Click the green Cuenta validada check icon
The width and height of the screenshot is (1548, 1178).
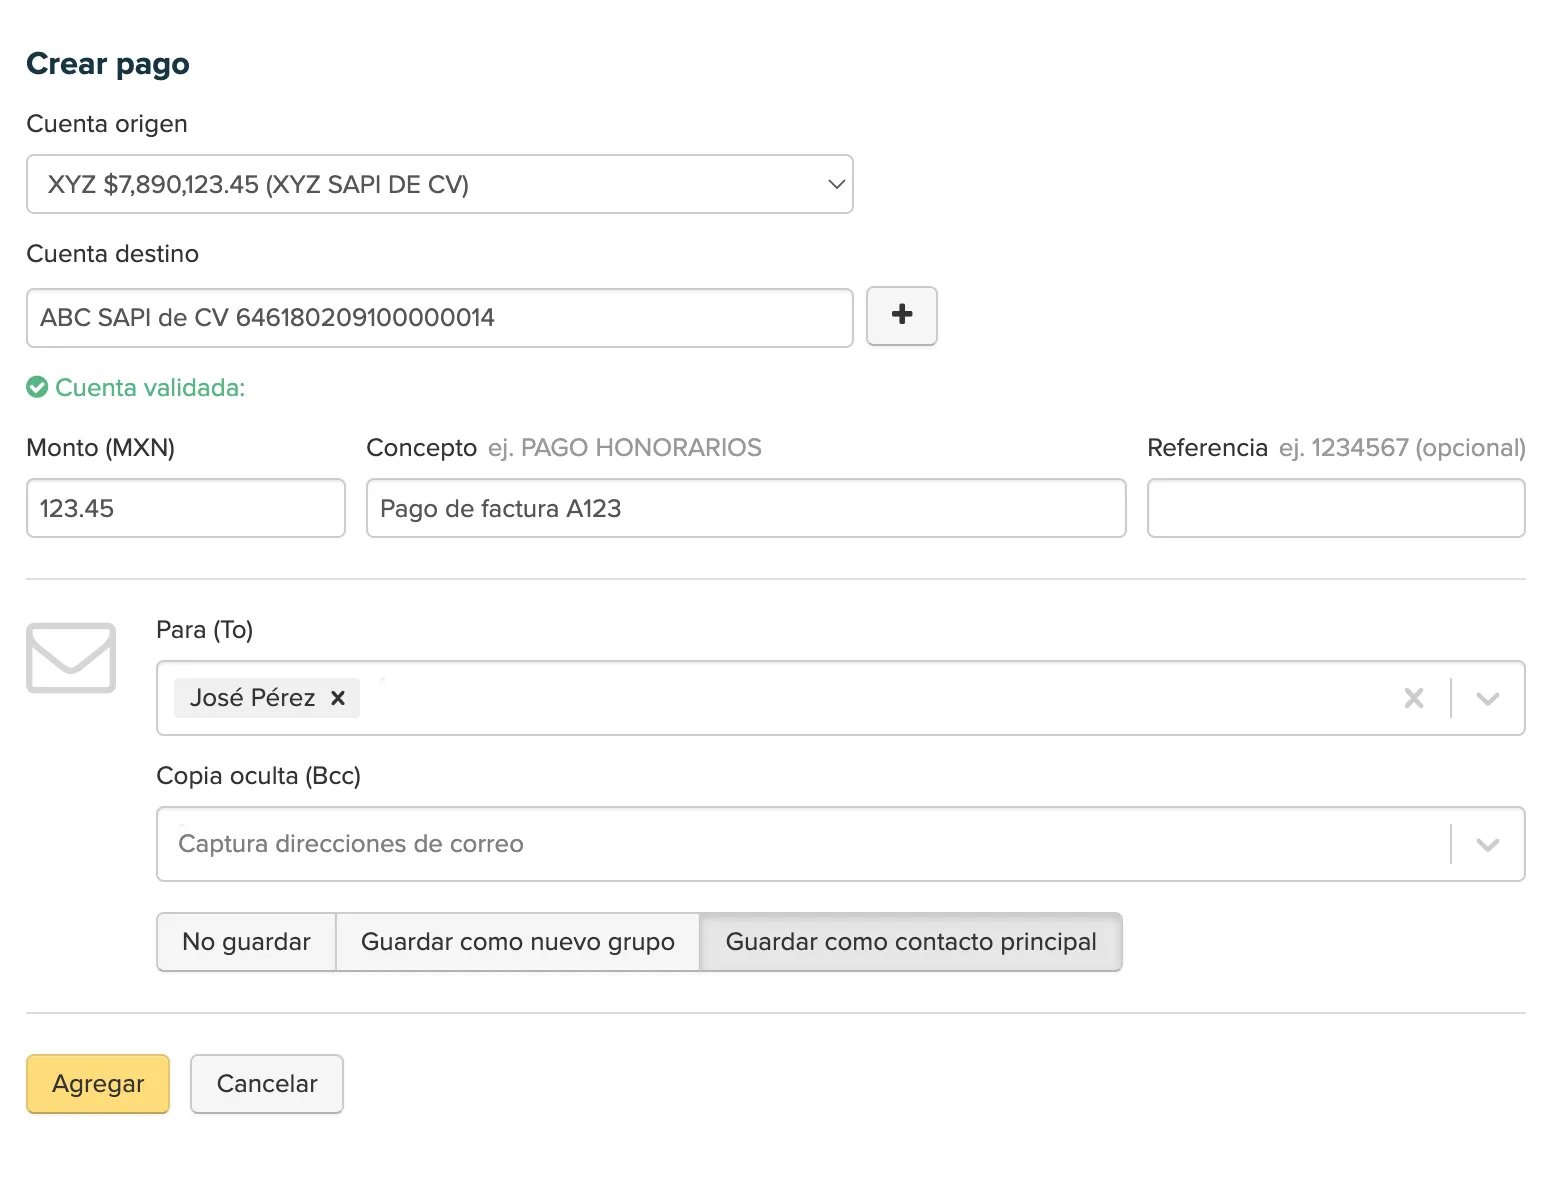pos(37,387)
